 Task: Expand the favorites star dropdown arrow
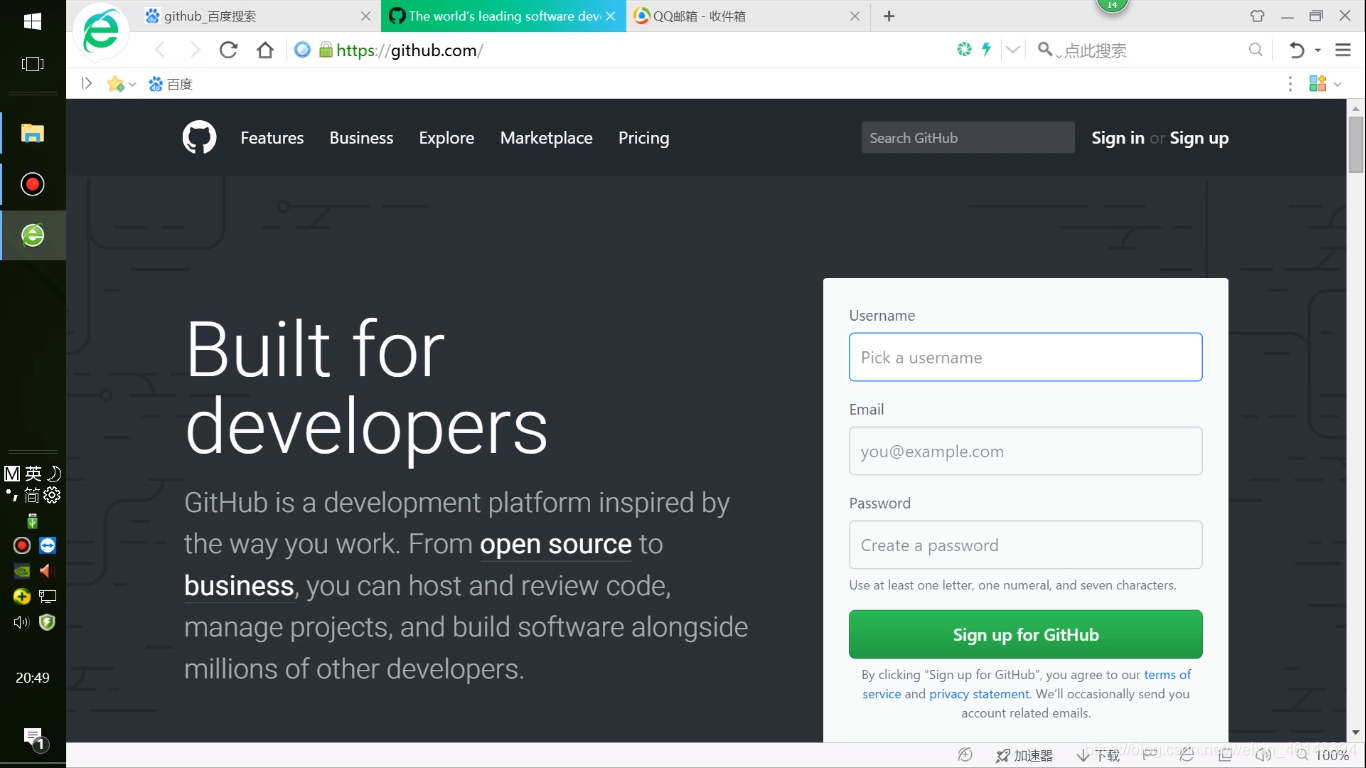132,85
